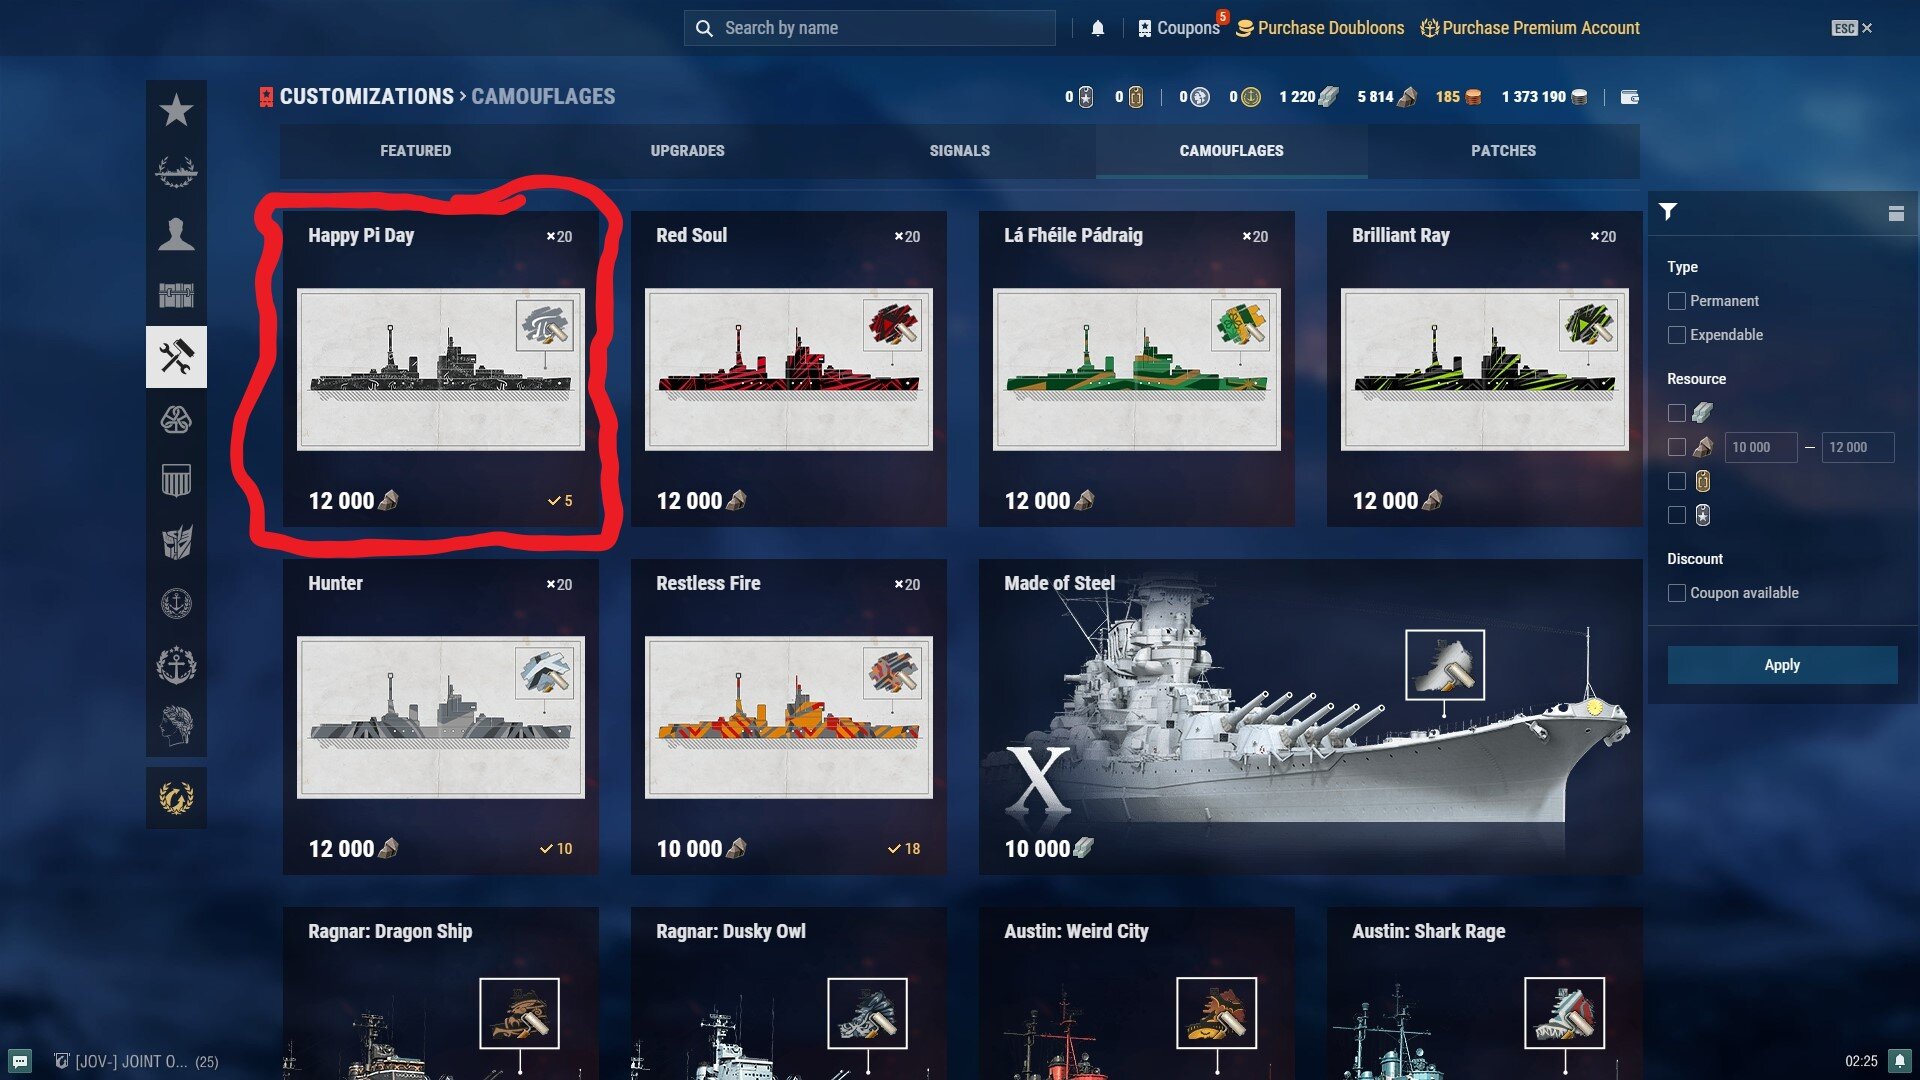The height and width of the screenshot is (1080, 1920).
Task: Click the Search by name field
Action: pos(870,28)
